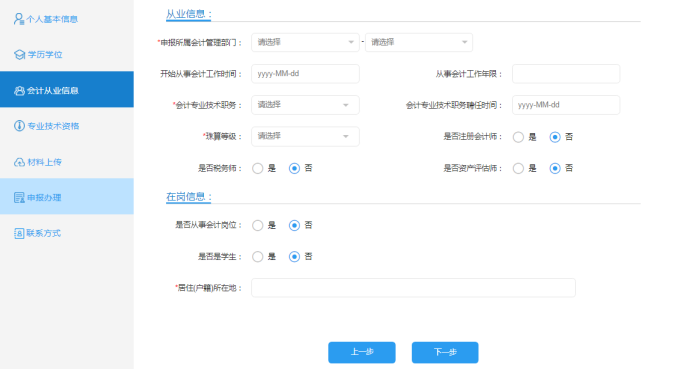This screenshot has height=369, width=690.
Task: Click the 上一步 button
Action: coord(362,352)
